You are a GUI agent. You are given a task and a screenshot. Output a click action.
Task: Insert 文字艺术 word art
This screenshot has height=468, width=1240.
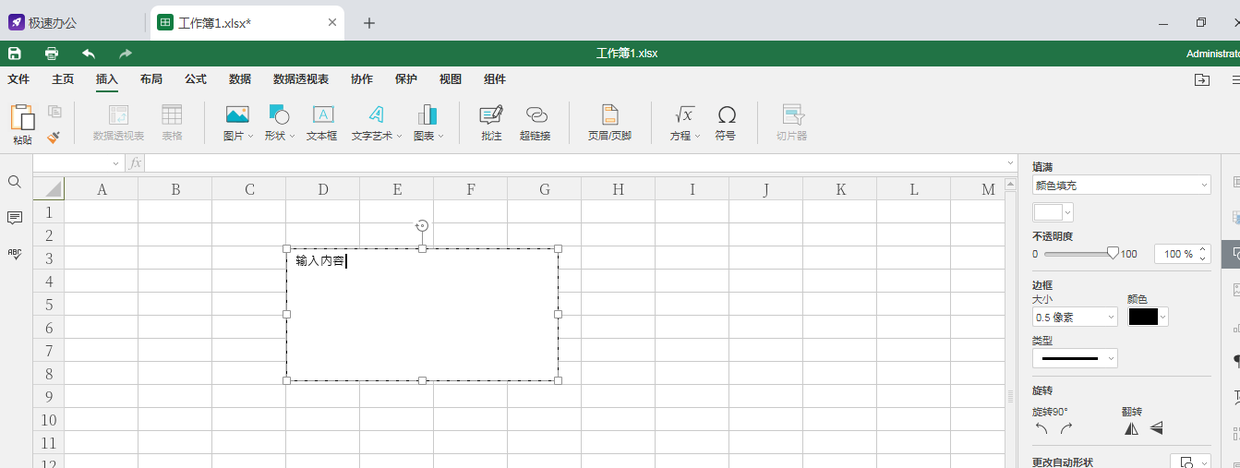pos(376,122)
